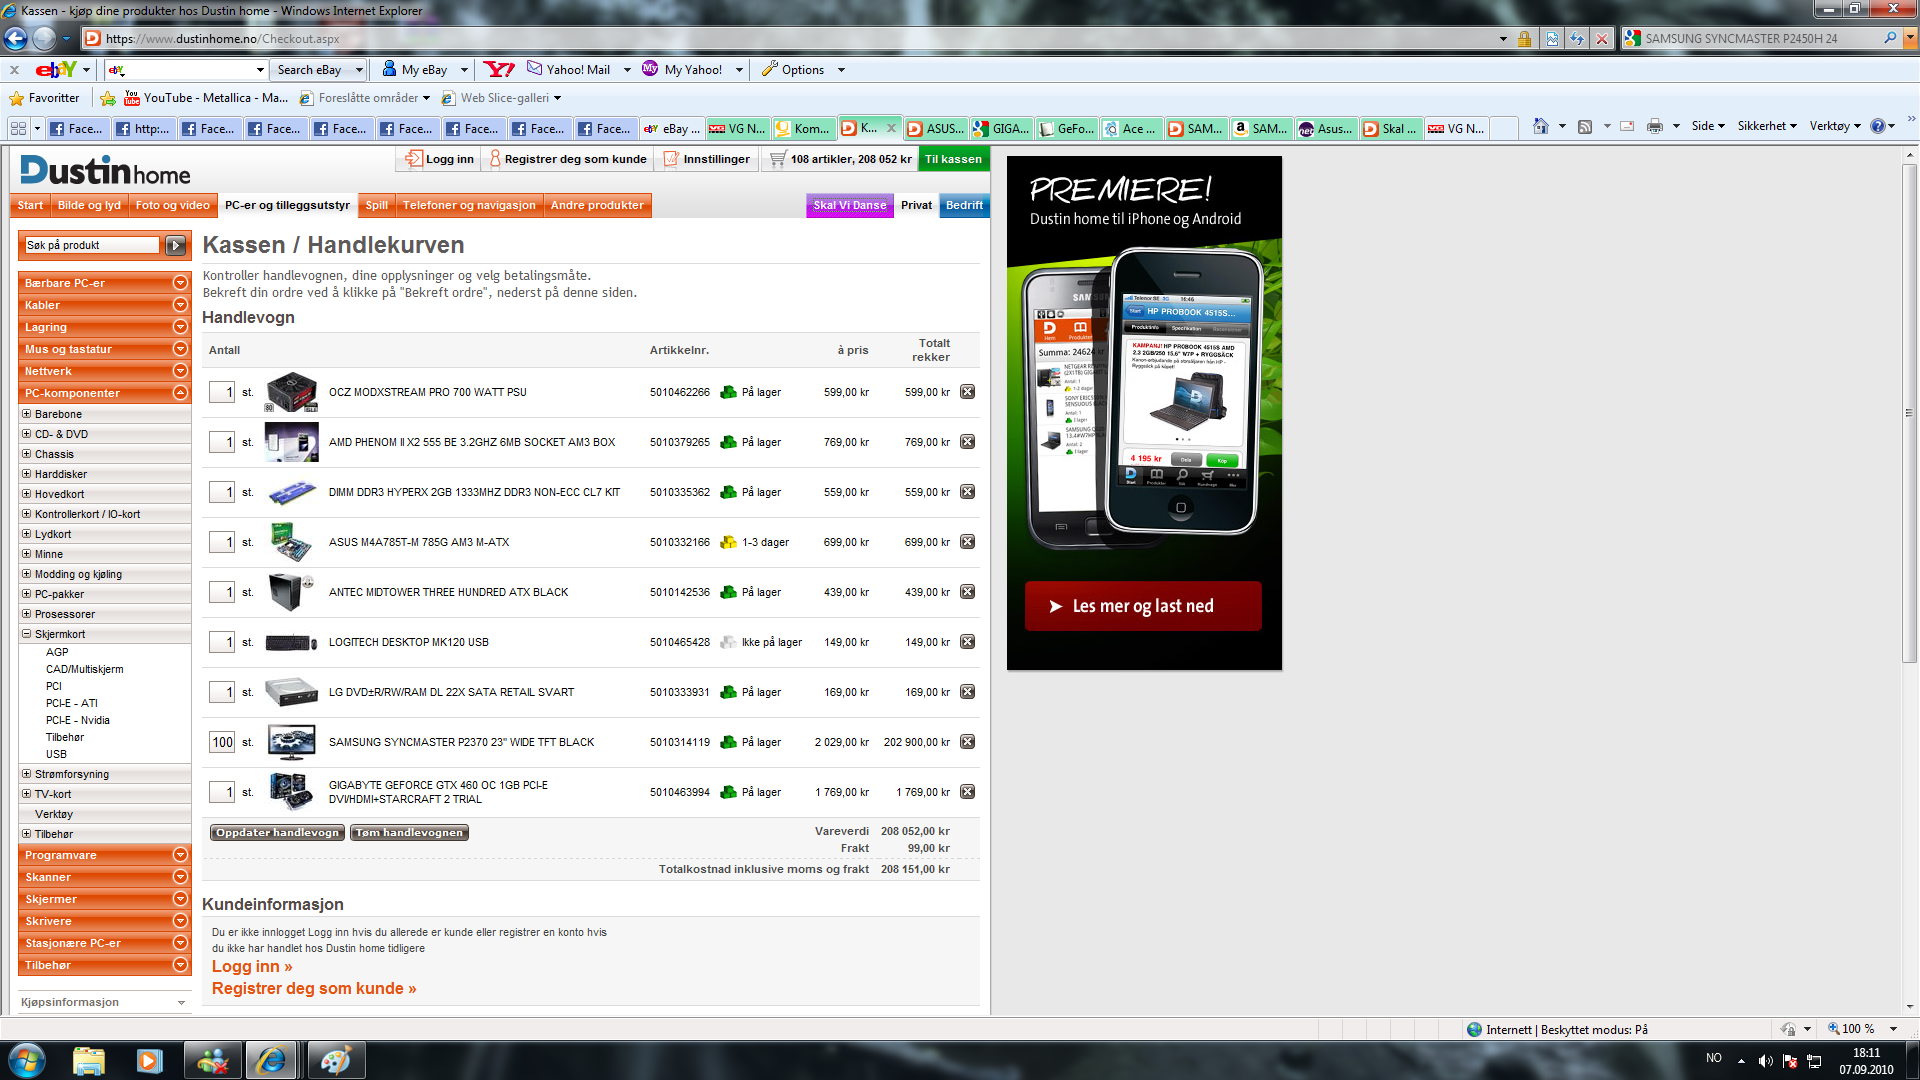Image resolution: width=1920 pixels, height=1080 pixels.
Task: Click the Logg inn » link
Action: pyautogui.click(x=252, y=966)
